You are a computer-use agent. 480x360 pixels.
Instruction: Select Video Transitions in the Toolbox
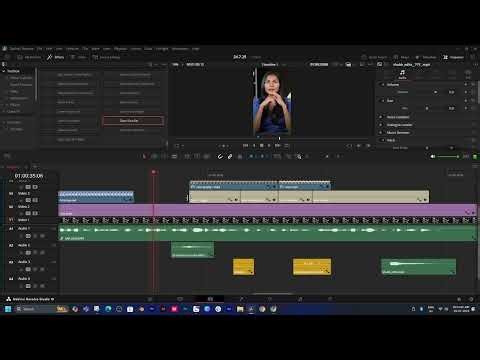21,78
